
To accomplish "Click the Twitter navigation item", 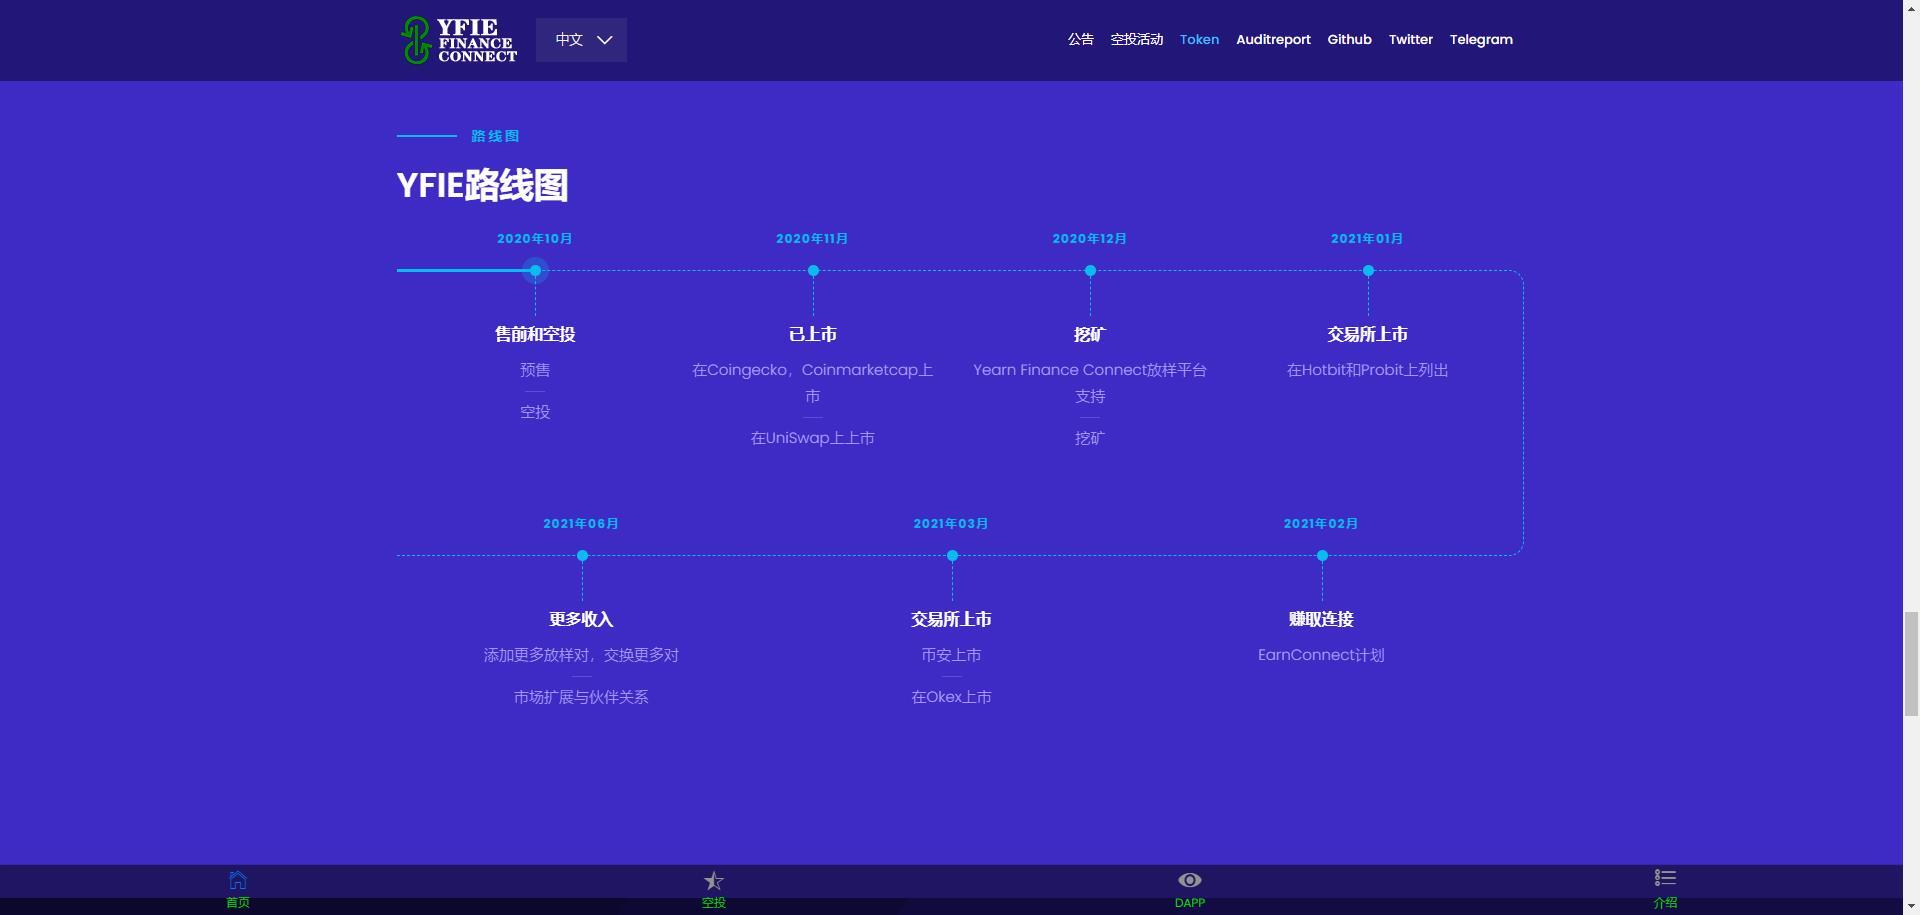I will click(1410, 39).
